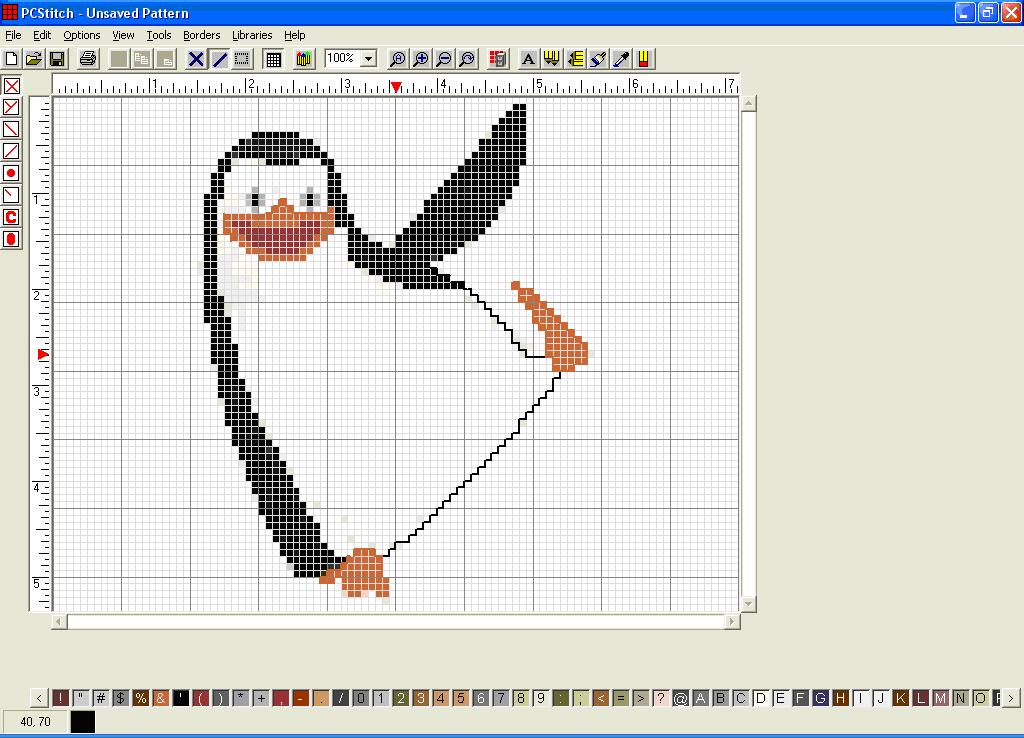
Task: Toggle the full stitch X drawing mode
Action: coord(196,59)
